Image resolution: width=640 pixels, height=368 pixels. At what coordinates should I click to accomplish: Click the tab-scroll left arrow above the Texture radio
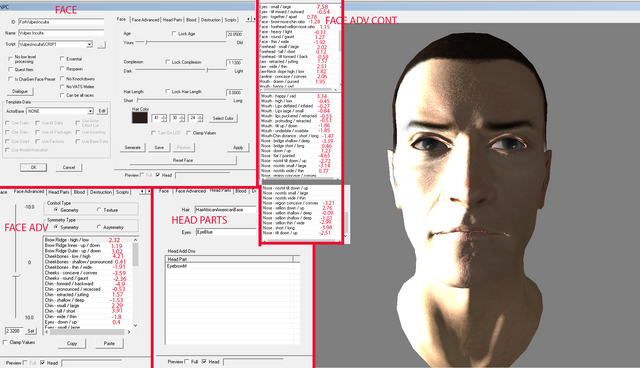(142, 191)
